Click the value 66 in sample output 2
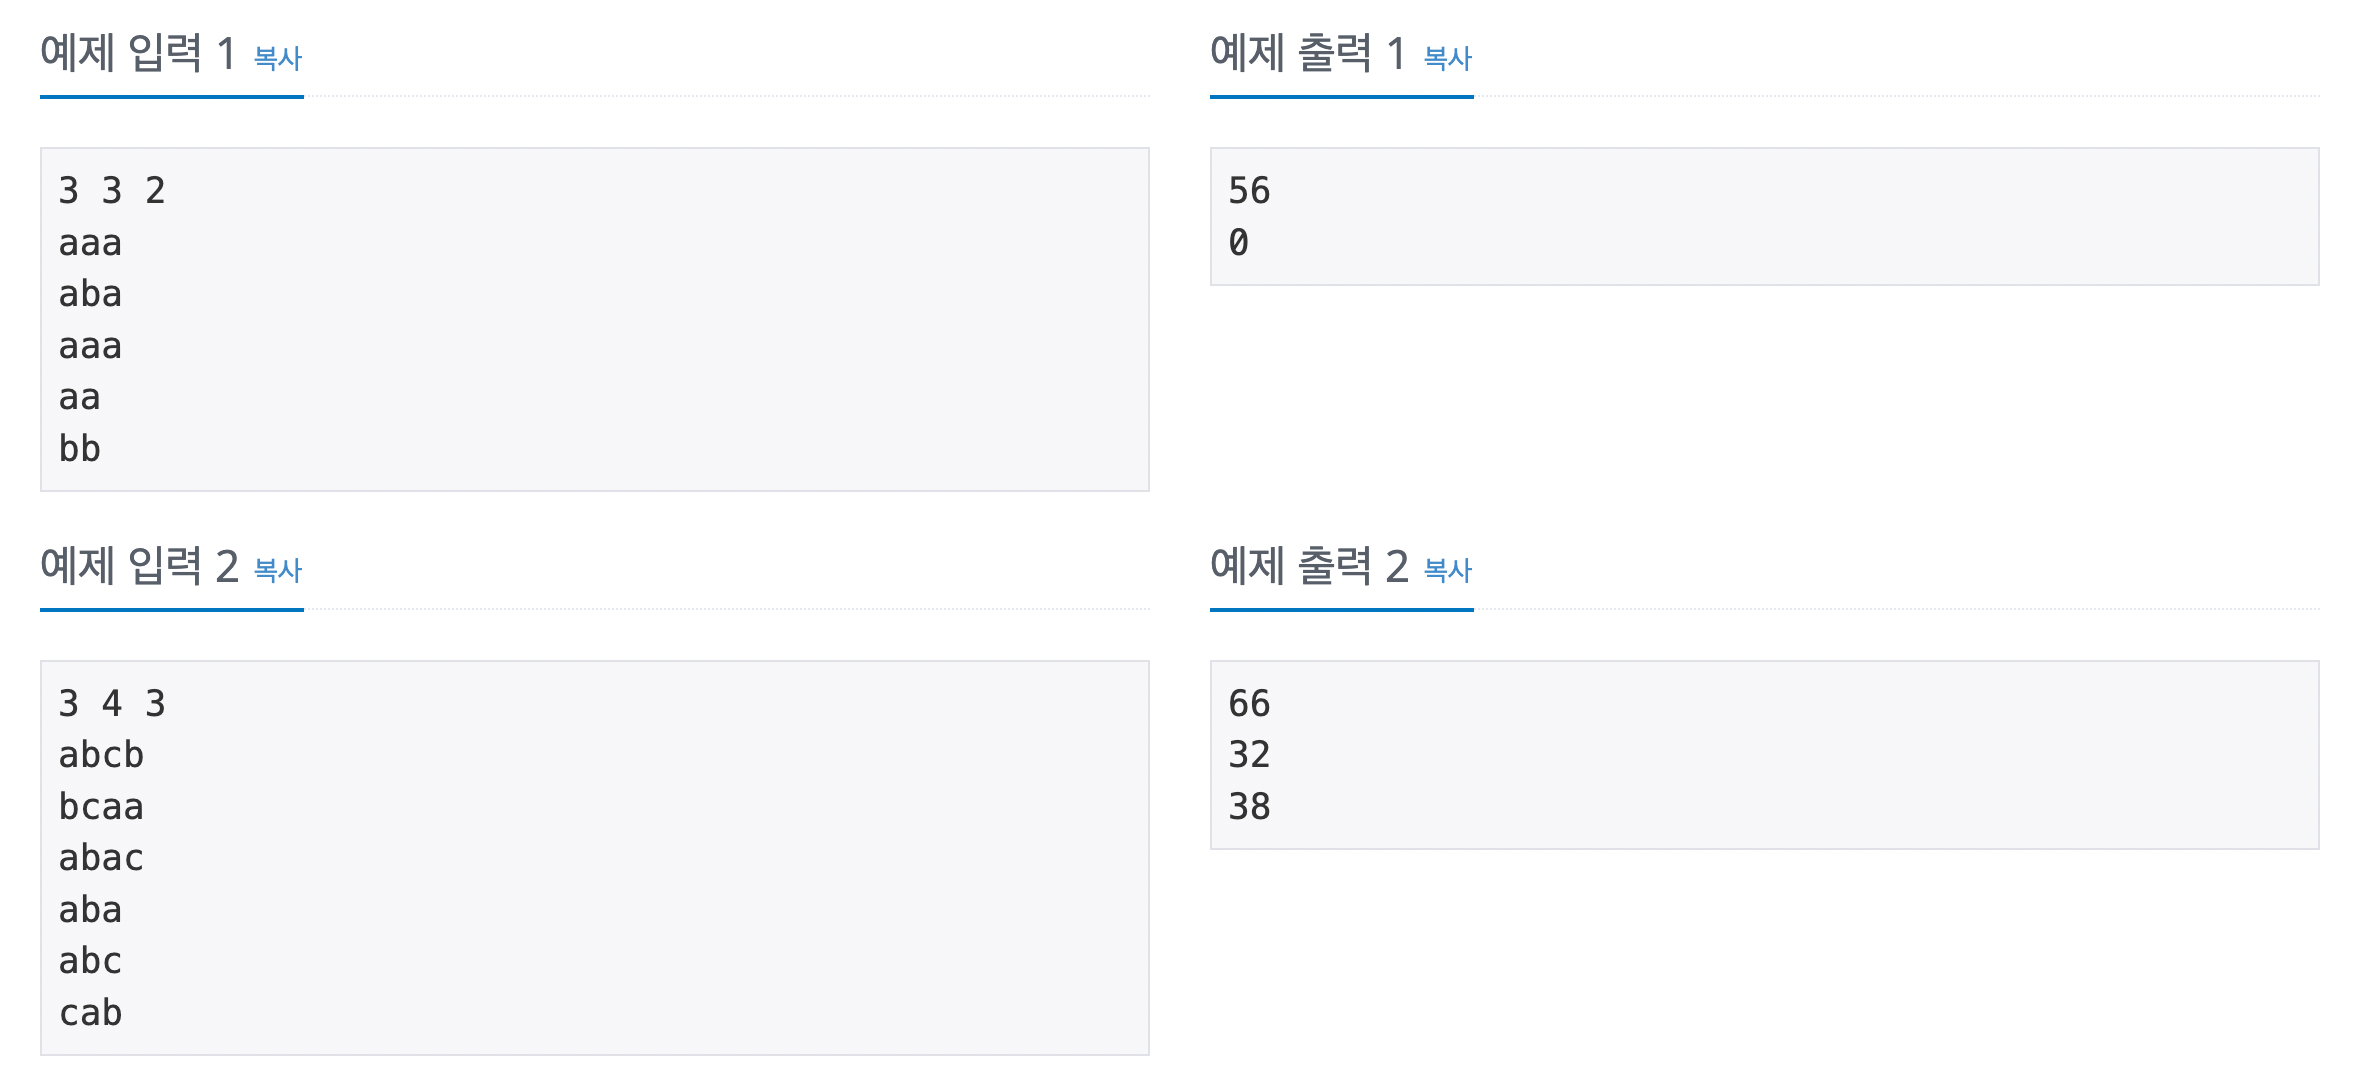Screen dimensions: 2378x1072 tap(1249, 703)
